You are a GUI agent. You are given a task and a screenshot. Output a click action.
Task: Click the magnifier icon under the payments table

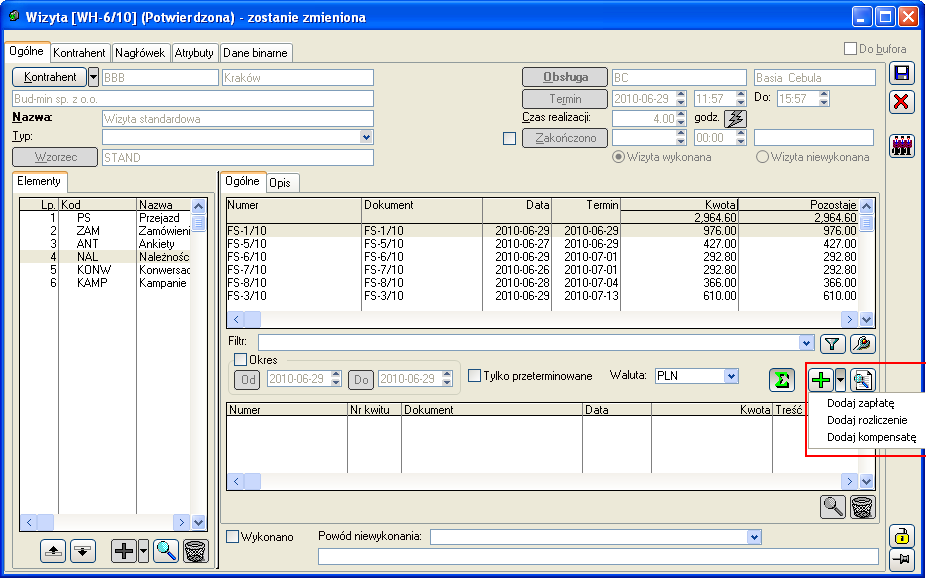pos(833,507)
